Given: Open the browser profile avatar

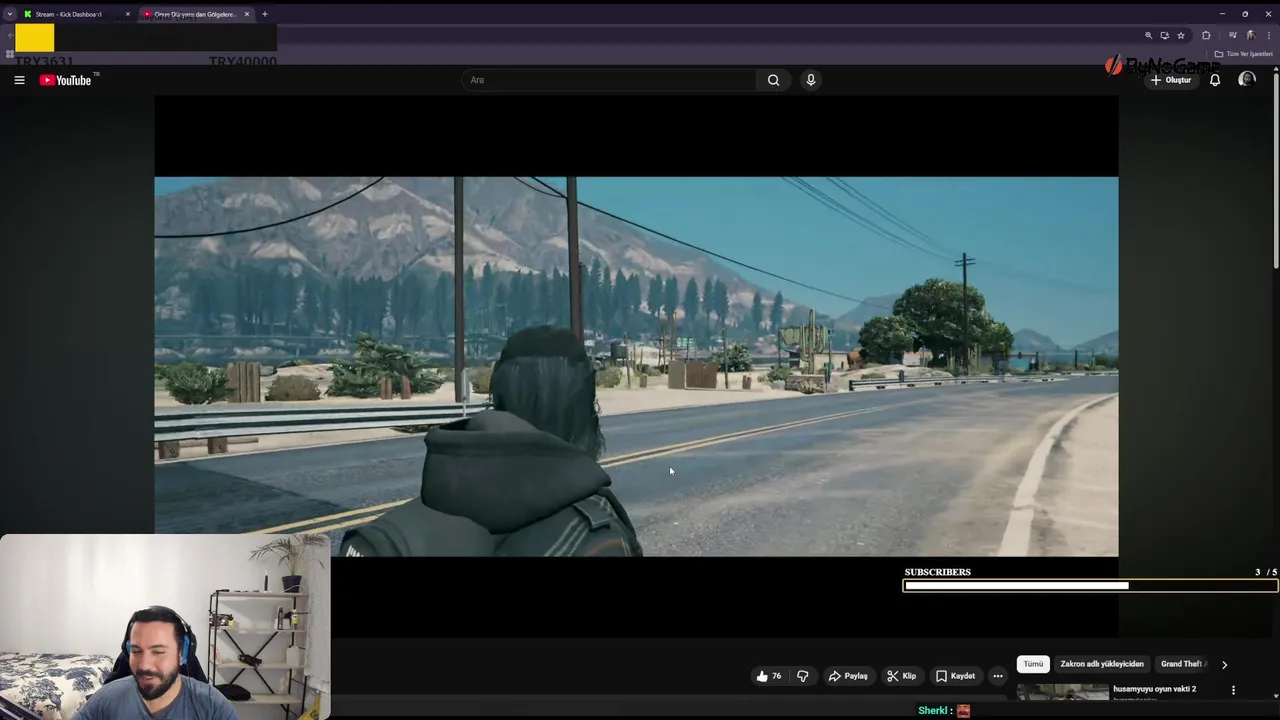Looking at the screenshot, I should [x=1250, y=35].
